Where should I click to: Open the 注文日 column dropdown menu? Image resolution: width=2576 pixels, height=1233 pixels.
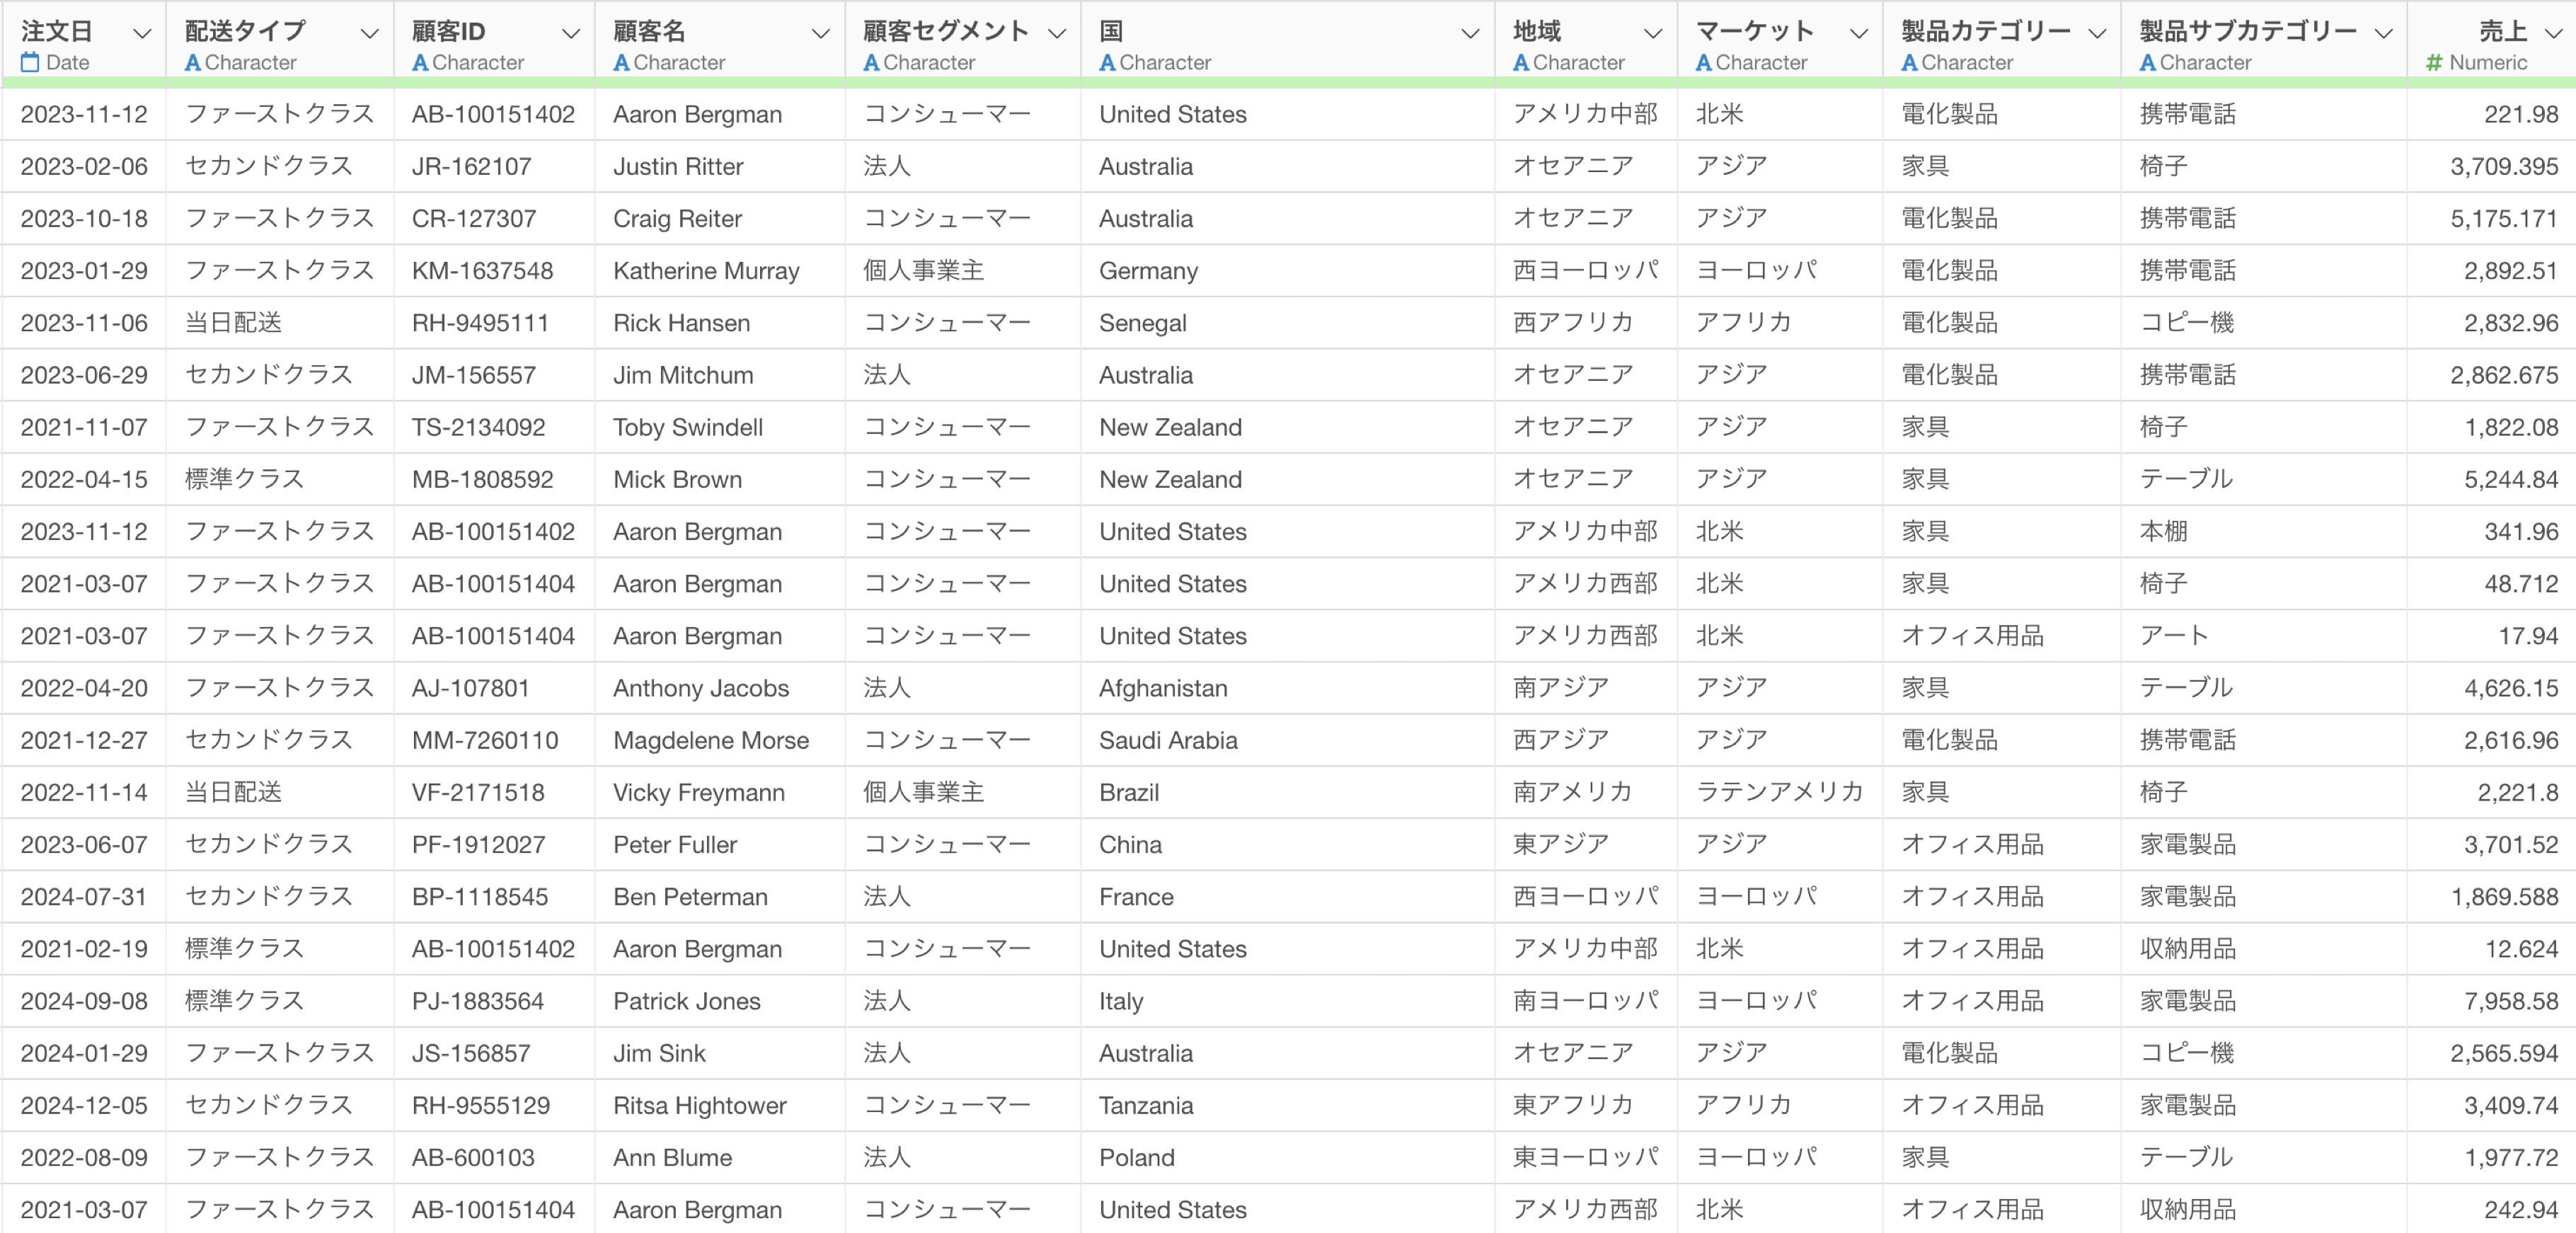142,33
